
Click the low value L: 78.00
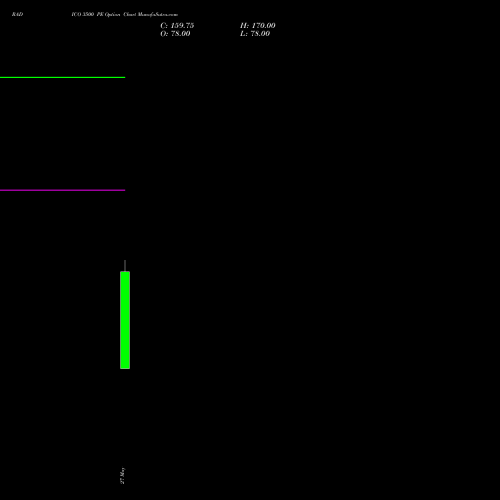point(255,34)
